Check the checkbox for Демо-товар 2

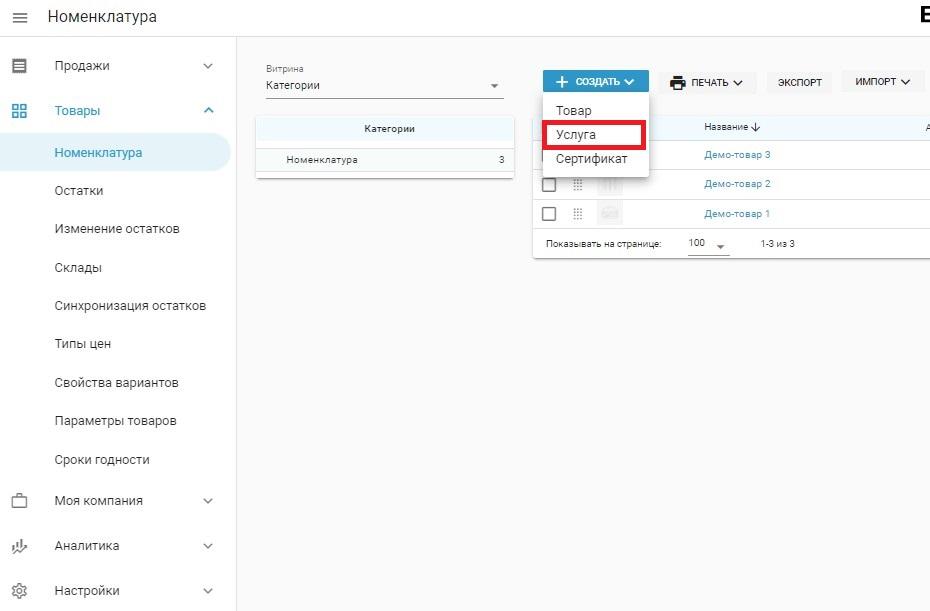[x=549, y=185]
